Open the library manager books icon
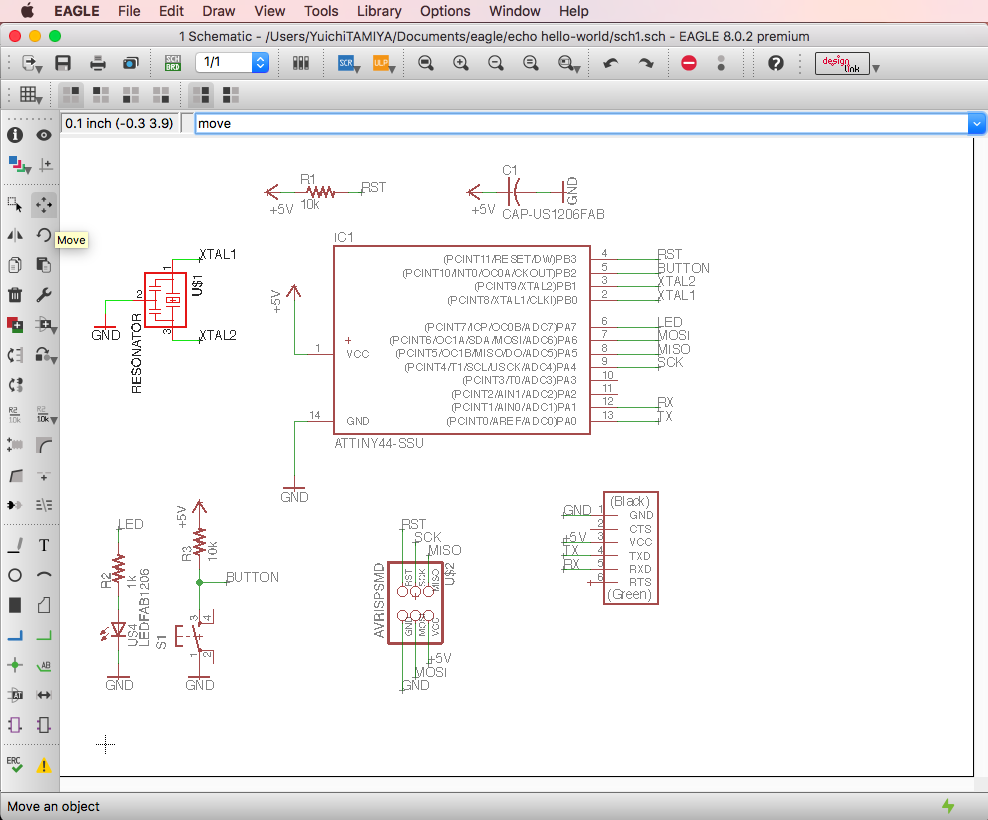 (301, 63)
